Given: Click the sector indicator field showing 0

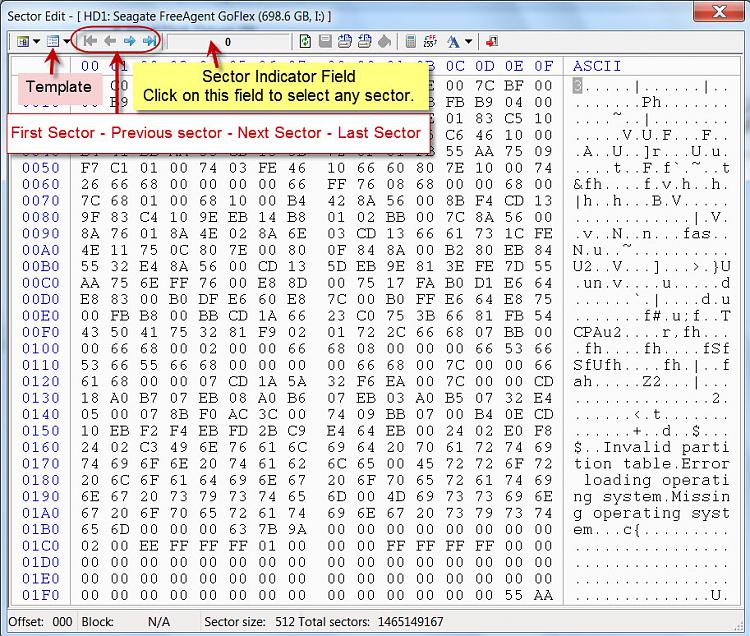Looking at the screenshot, I should coord(228,42).
